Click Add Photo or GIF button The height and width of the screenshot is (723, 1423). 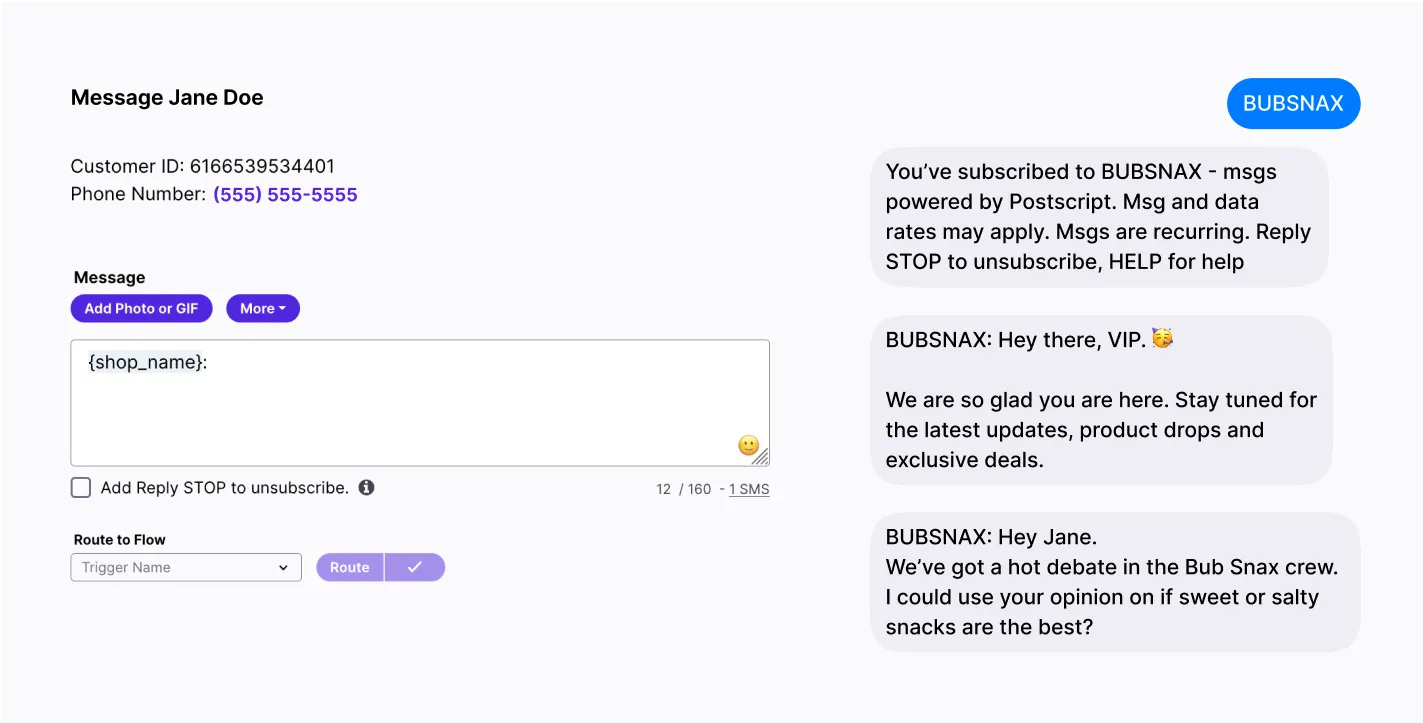tap(141, 309)
